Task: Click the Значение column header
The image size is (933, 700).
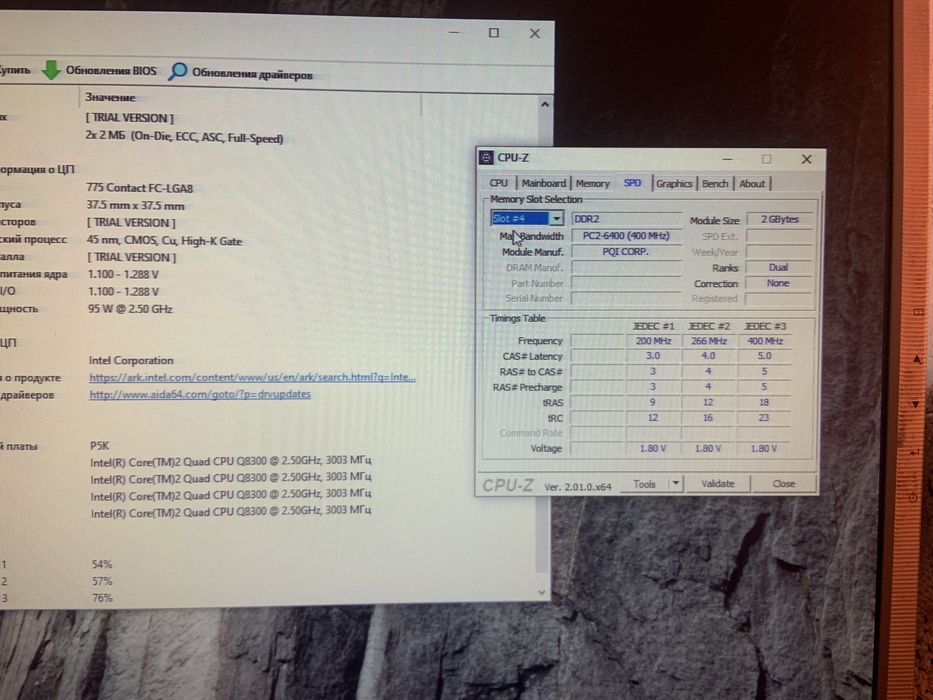Action: coord(110,97)
